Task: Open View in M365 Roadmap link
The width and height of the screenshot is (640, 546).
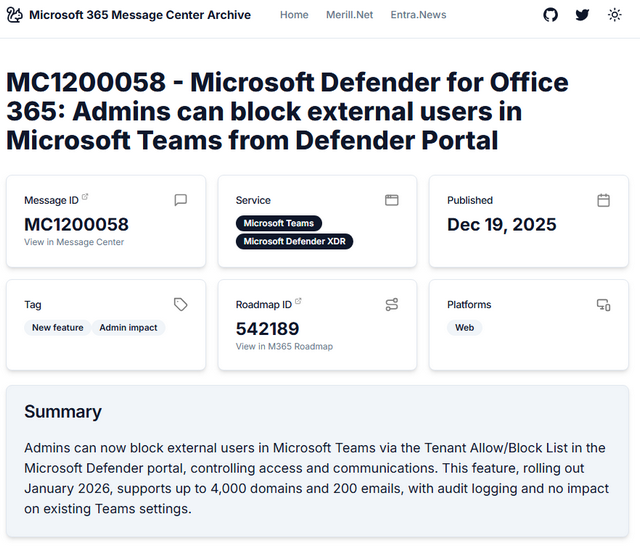Action: [284, 346]
